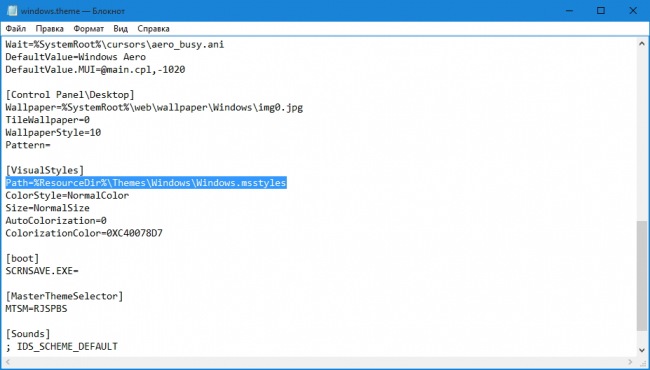The image size is (650, 370).
Task: Click the [MasterThemeSelector] section header
Action: 64,296
